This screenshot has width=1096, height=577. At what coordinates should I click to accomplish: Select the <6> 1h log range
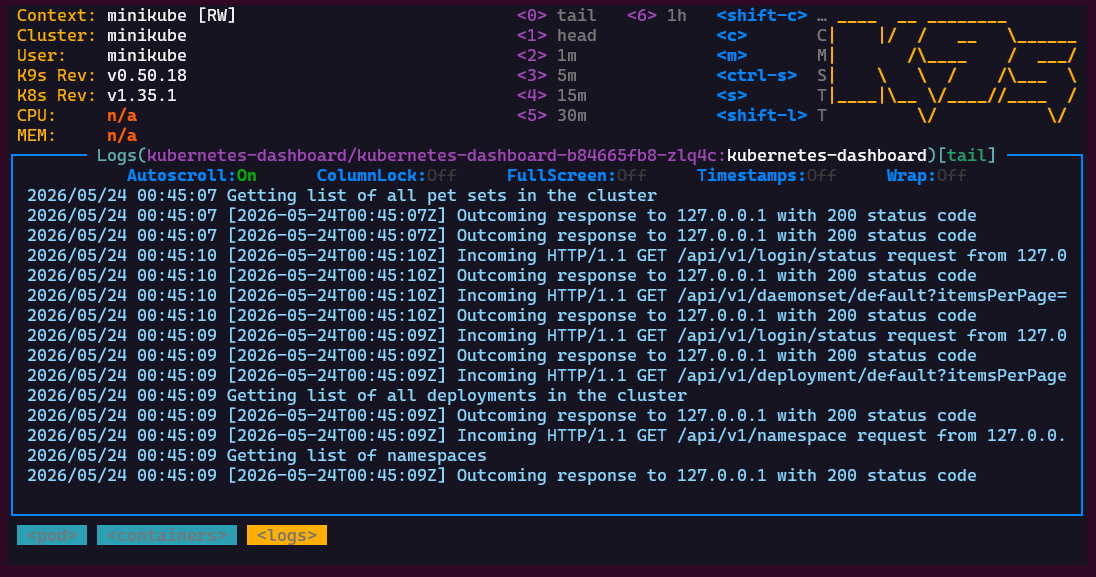(x=657, y=15)
